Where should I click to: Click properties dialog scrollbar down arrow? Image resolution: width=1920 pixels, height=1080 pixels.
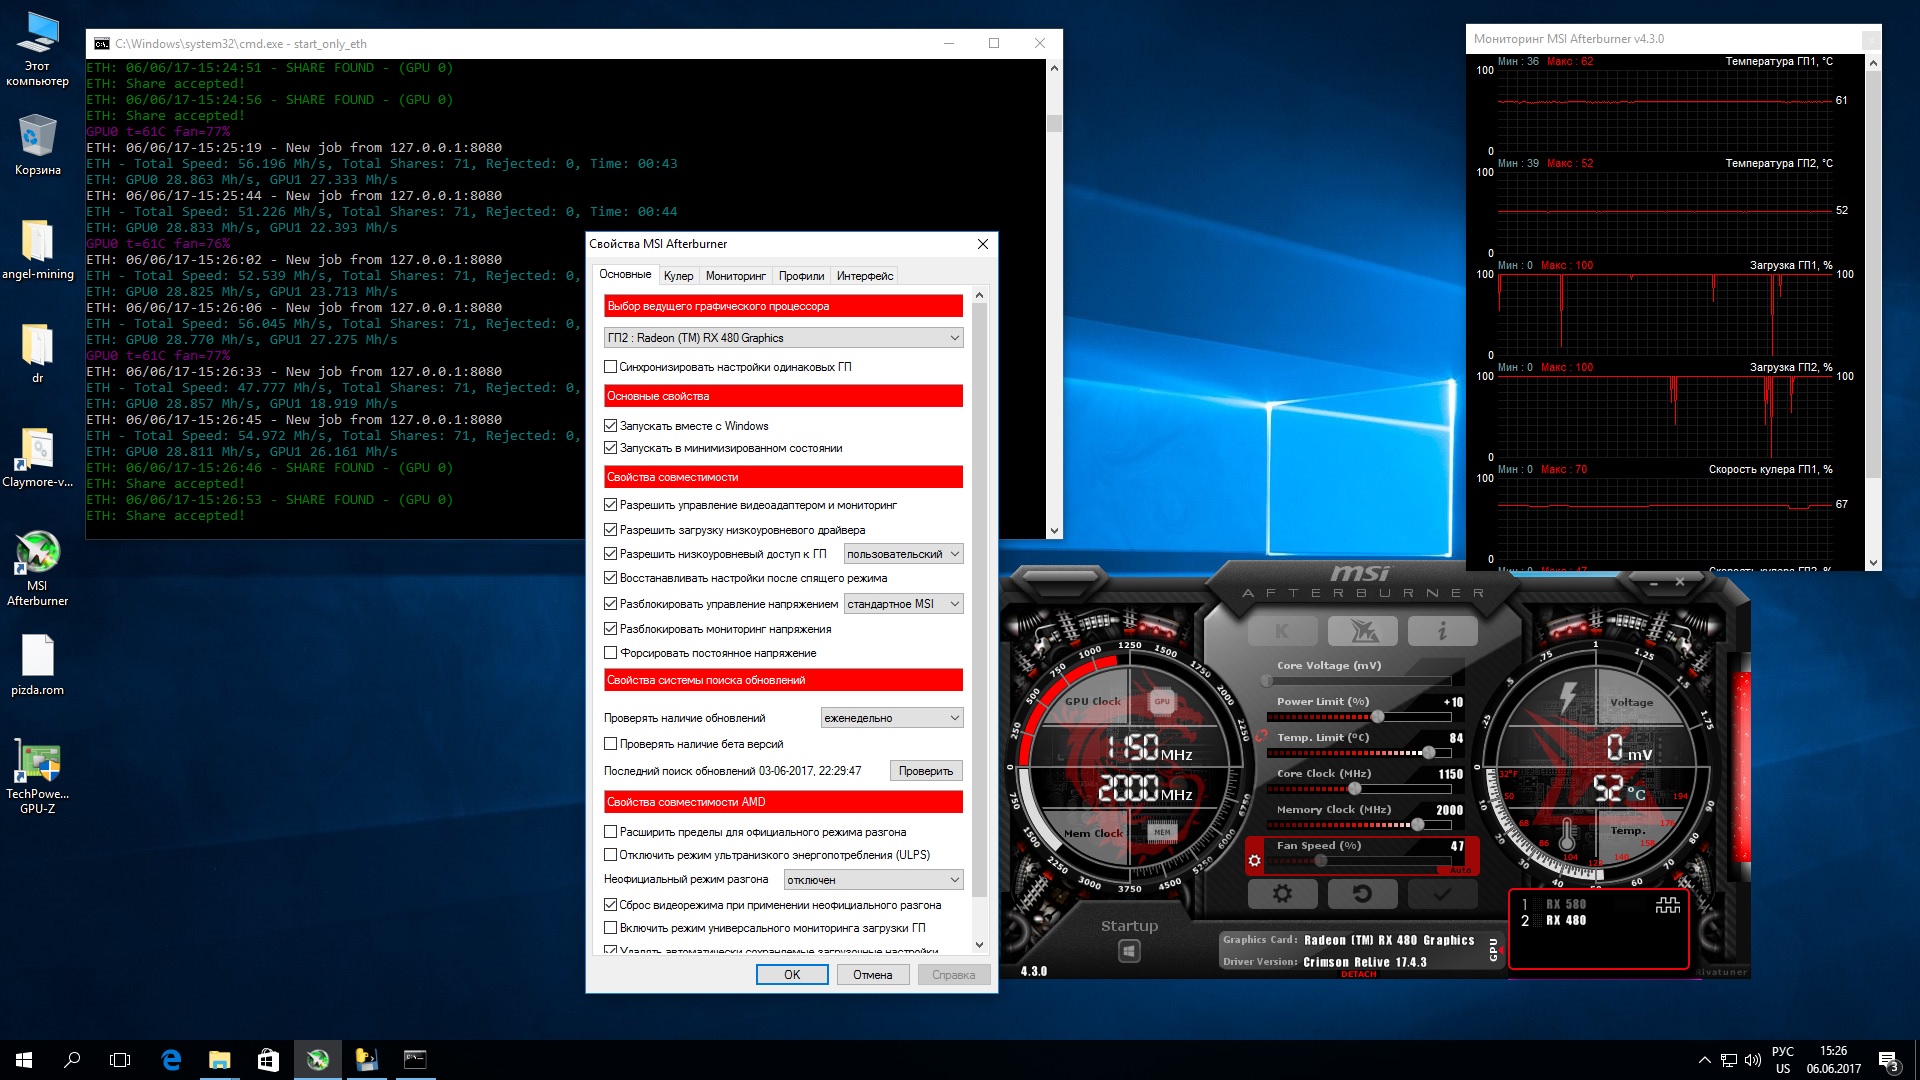[979, 944]
